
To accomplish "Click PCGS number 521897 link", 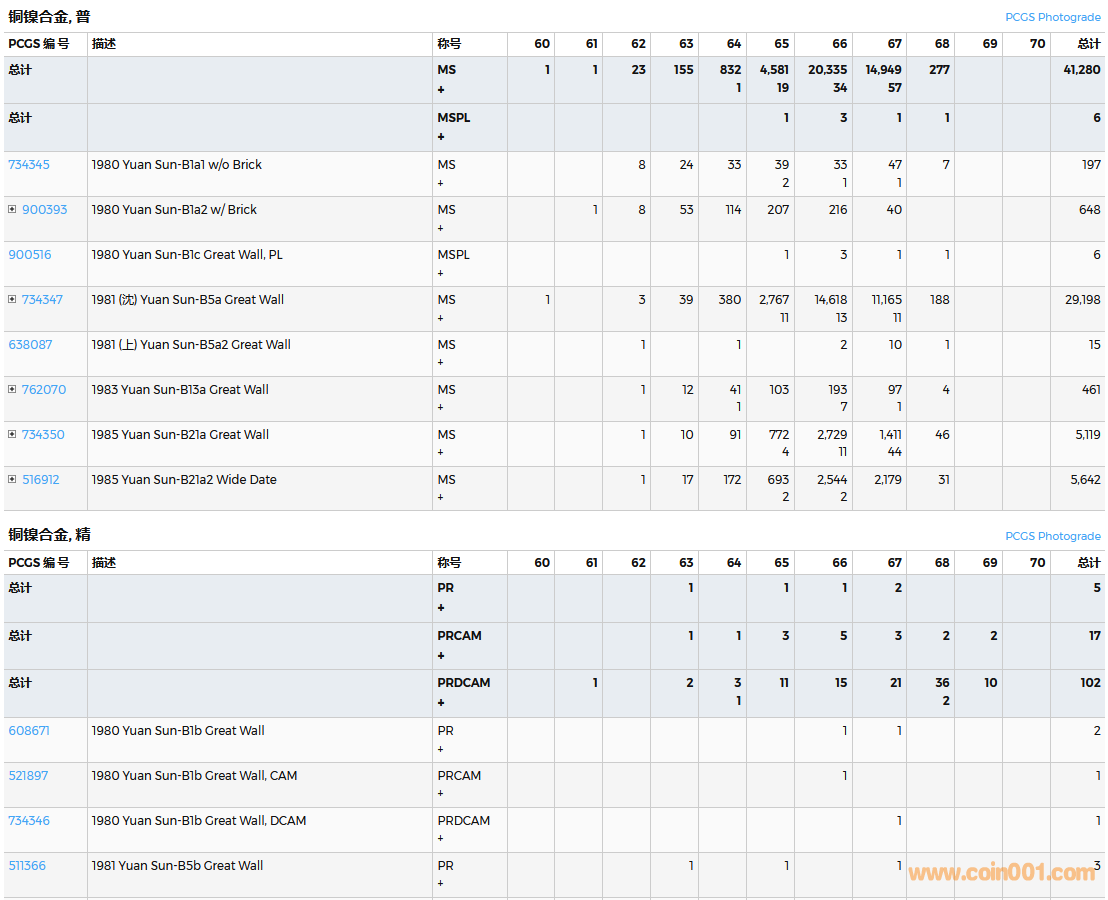I will [x=28, y=776].
